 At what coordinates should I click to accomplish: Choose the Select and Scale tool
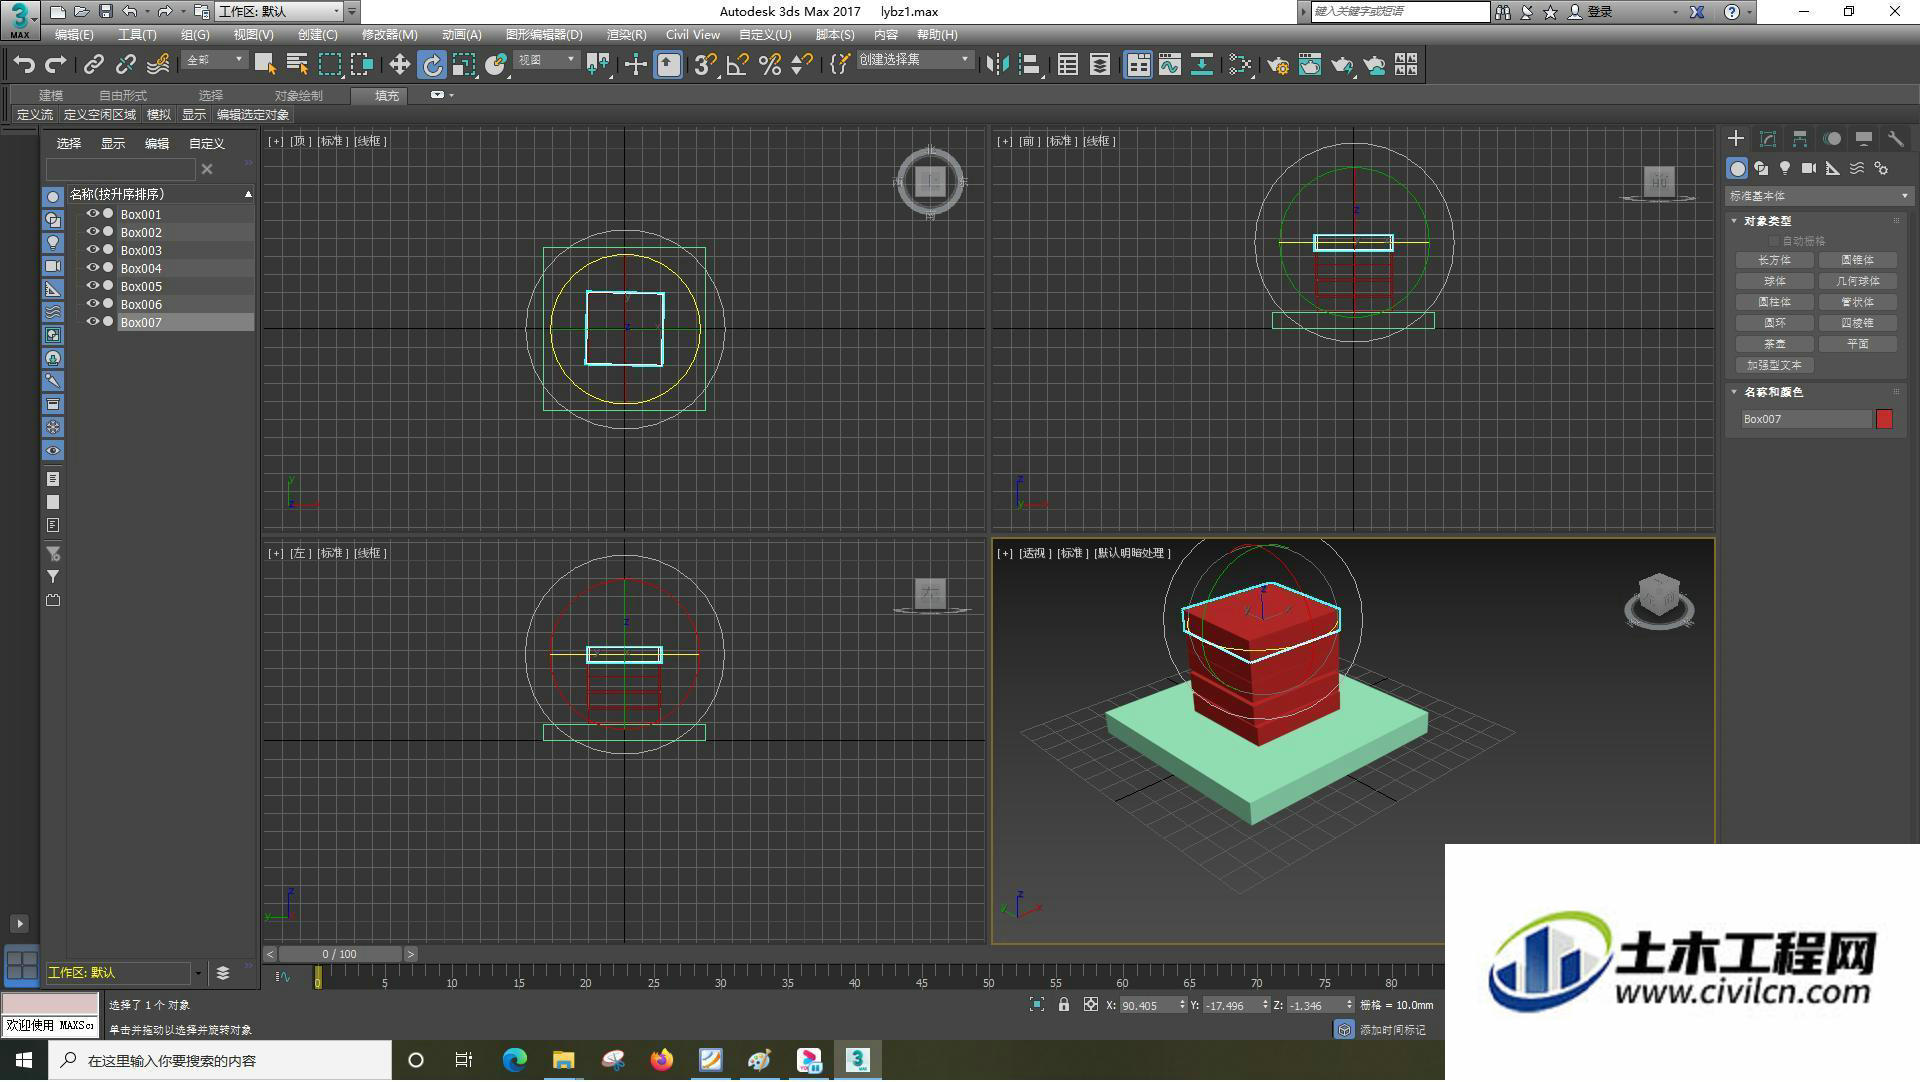point(464,65)
